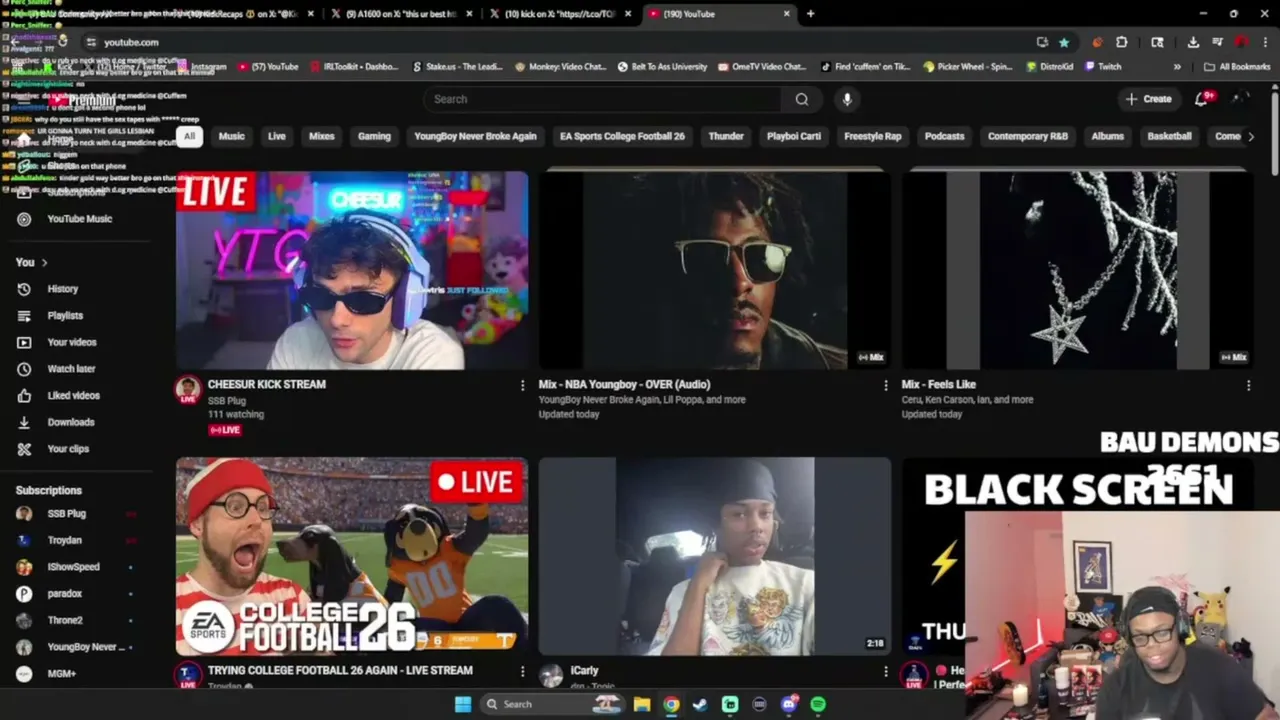The image size is (1280, 720).
Task: Open options for College Football 26 live stream
Action: pyautogui.click(x=522, y=671)
